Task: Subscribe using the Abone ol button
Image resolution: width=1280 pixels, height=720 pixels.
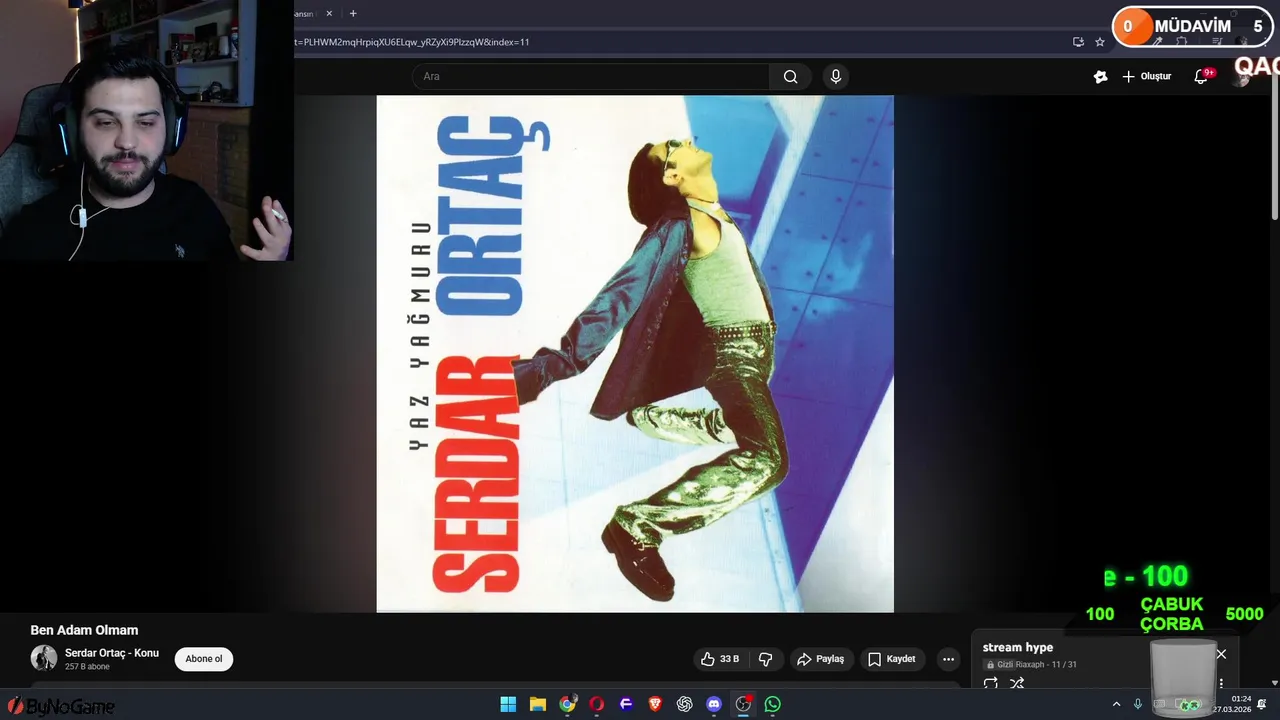Action: point(204,659)
